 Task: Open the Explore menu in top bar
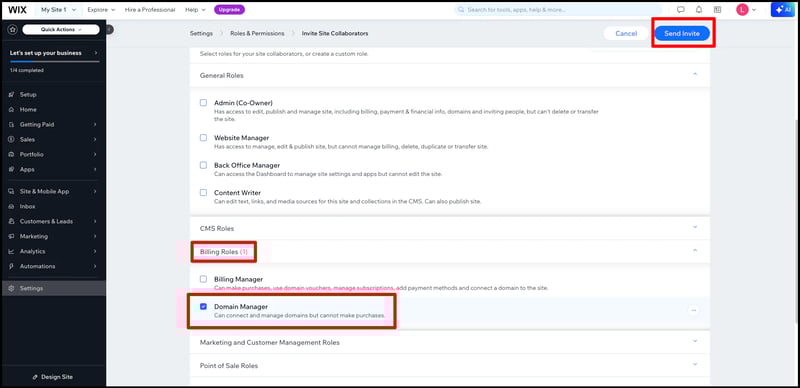[101, 10]
